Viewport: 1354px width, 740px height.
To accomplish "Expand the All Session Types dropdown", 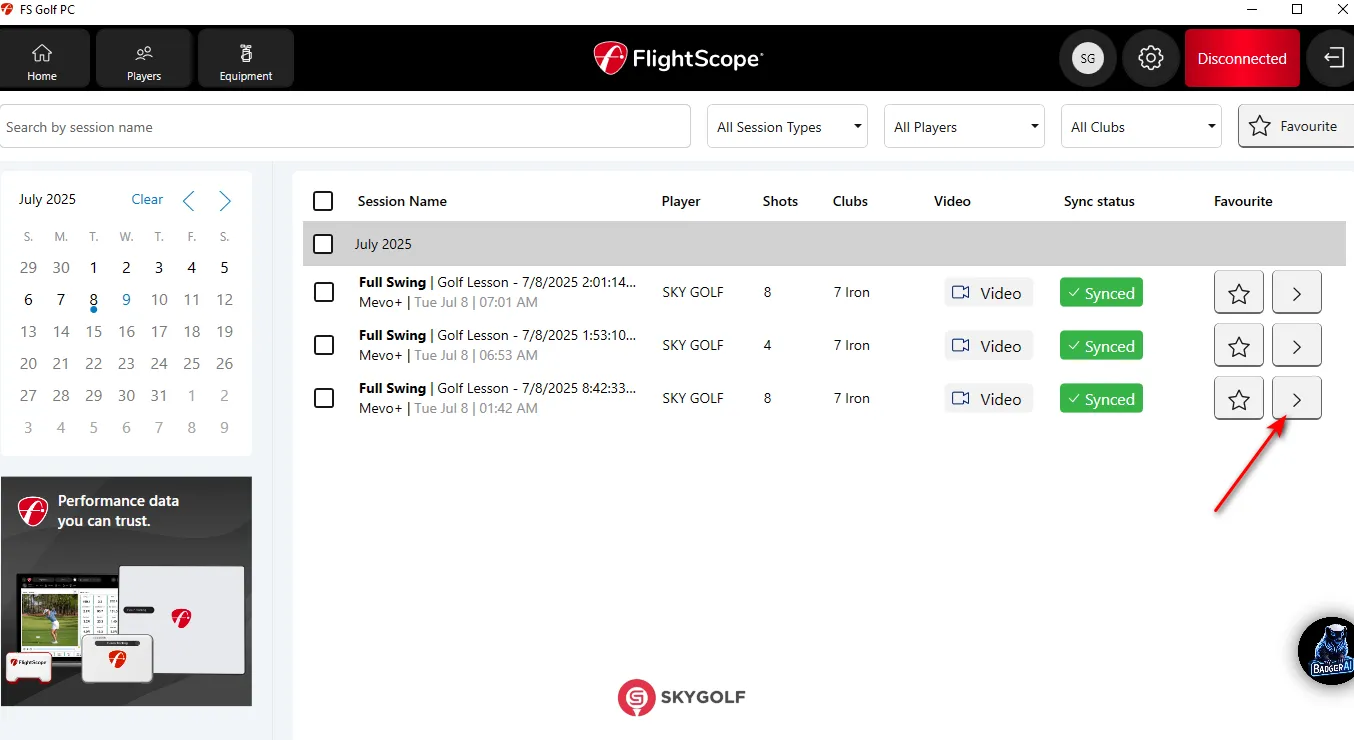I will coord(787,127).
